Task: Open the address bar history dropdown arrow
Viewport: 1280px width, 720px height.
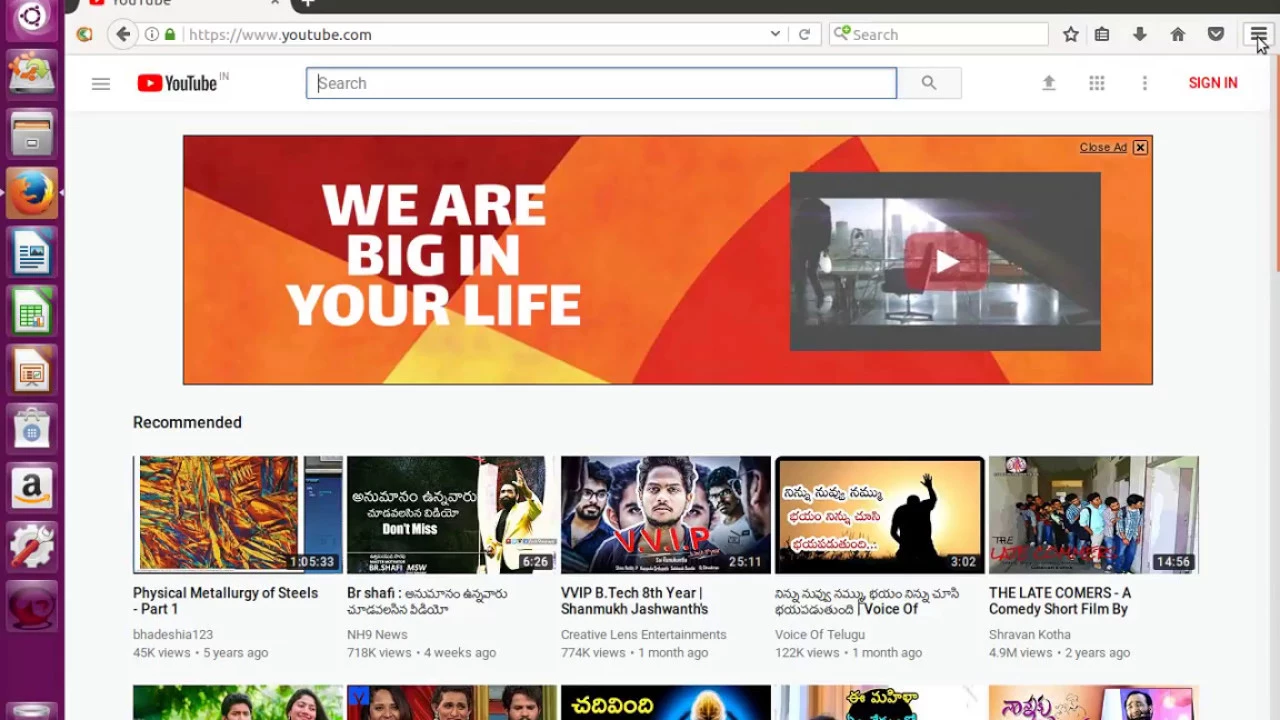Action: (x=775, y=34)
